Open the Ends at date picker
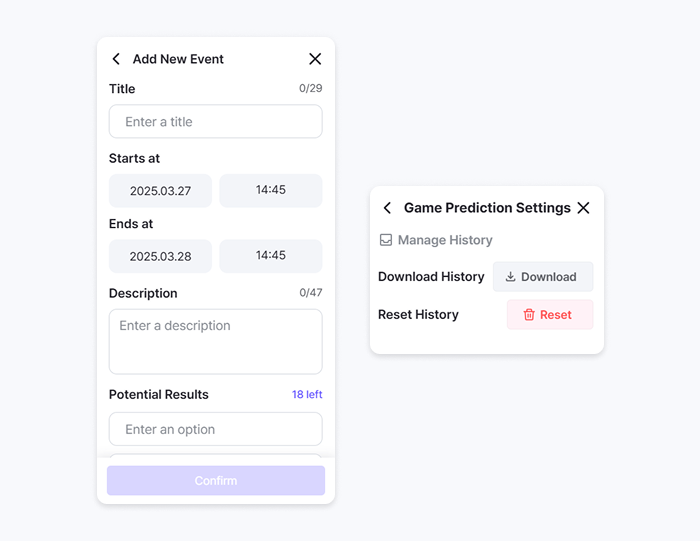 point(160,256)
